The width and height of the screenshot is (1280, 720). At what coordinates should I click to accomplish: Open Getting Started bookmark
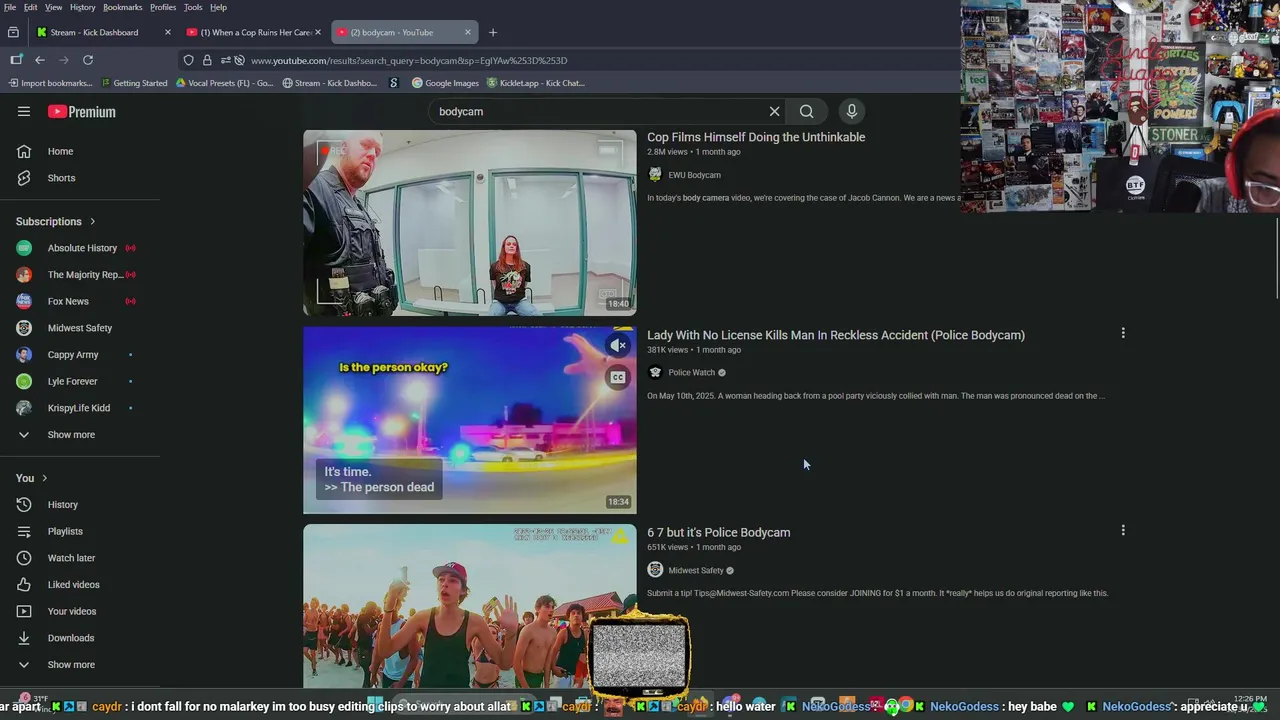pyautogui.click(x=133, y=83)
